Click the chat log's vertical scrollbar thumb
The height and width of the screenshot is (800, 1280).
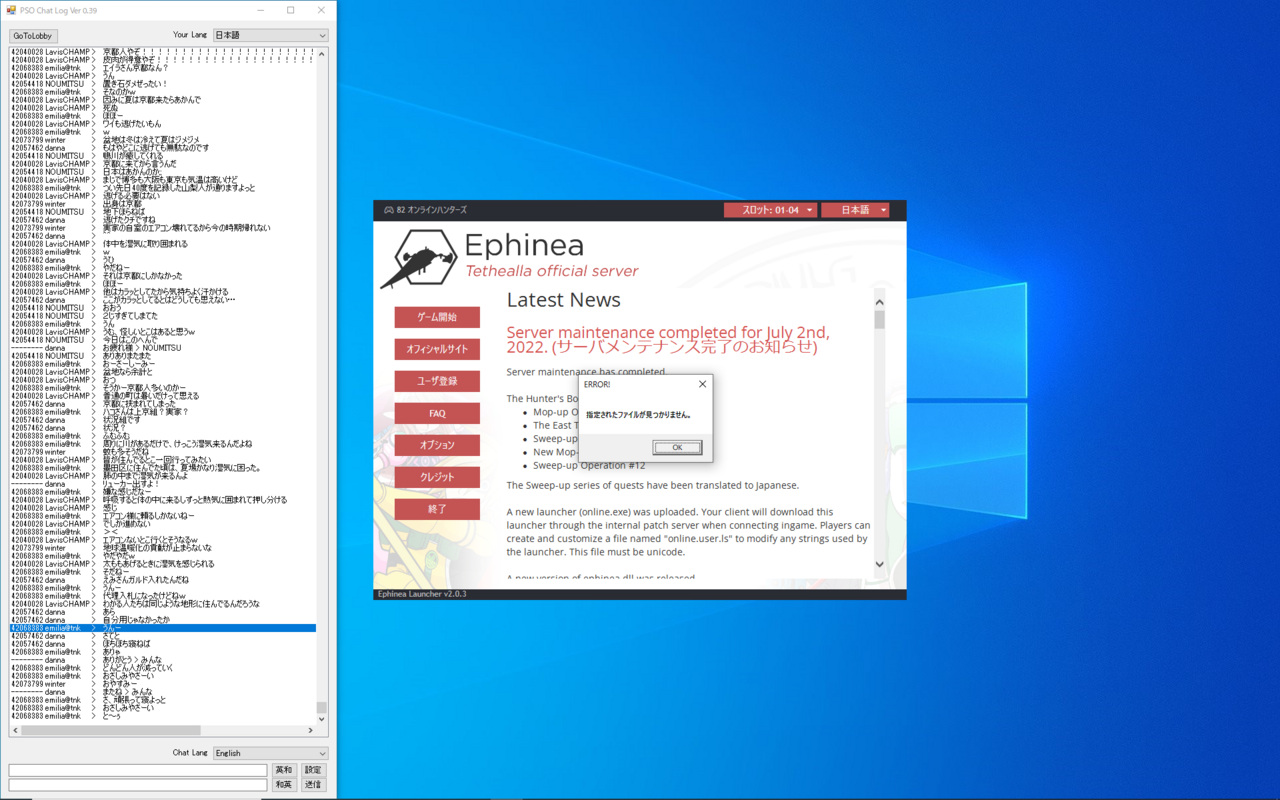pos(321,708)
